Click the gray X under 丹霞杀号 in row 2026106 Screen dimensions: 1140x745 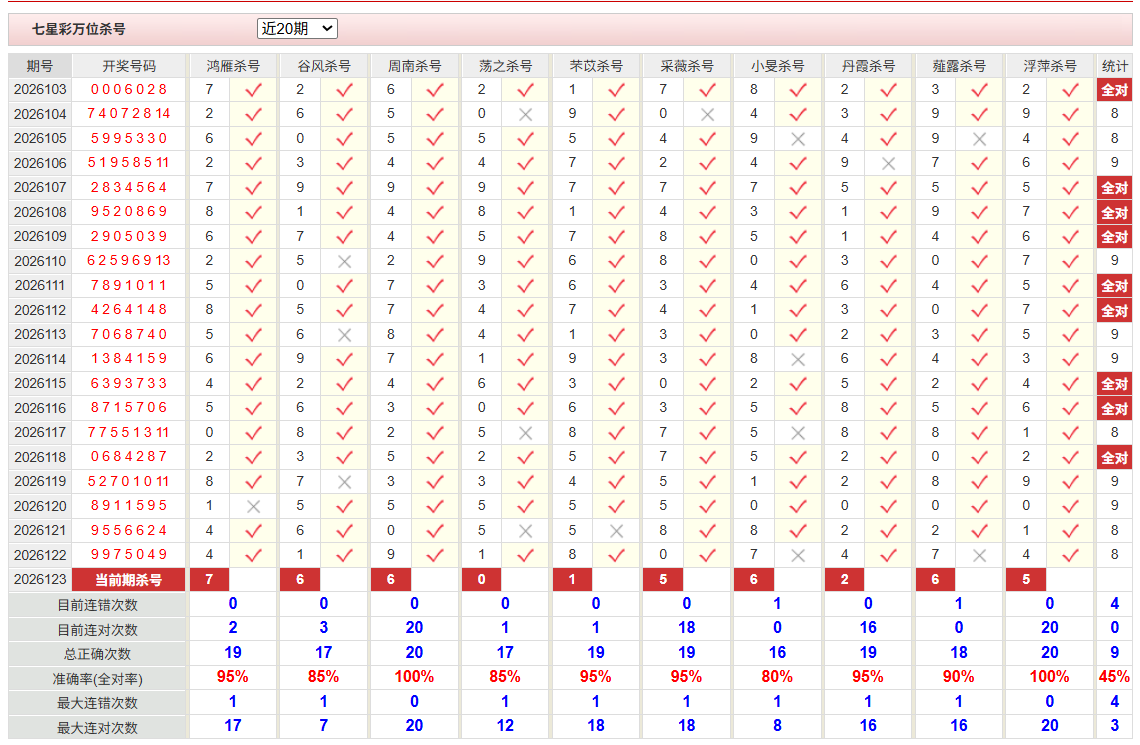point(888,164)
